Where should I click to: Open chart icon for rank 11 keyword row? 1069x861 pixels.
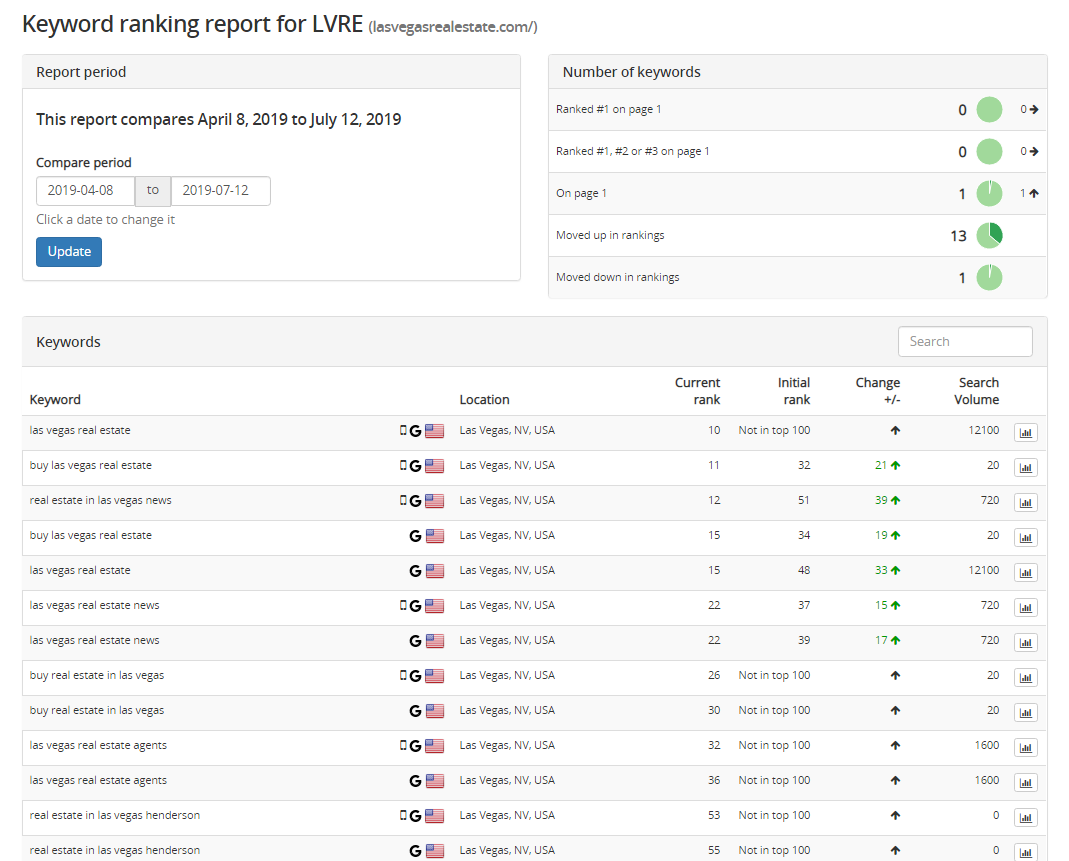point(1025,468)
